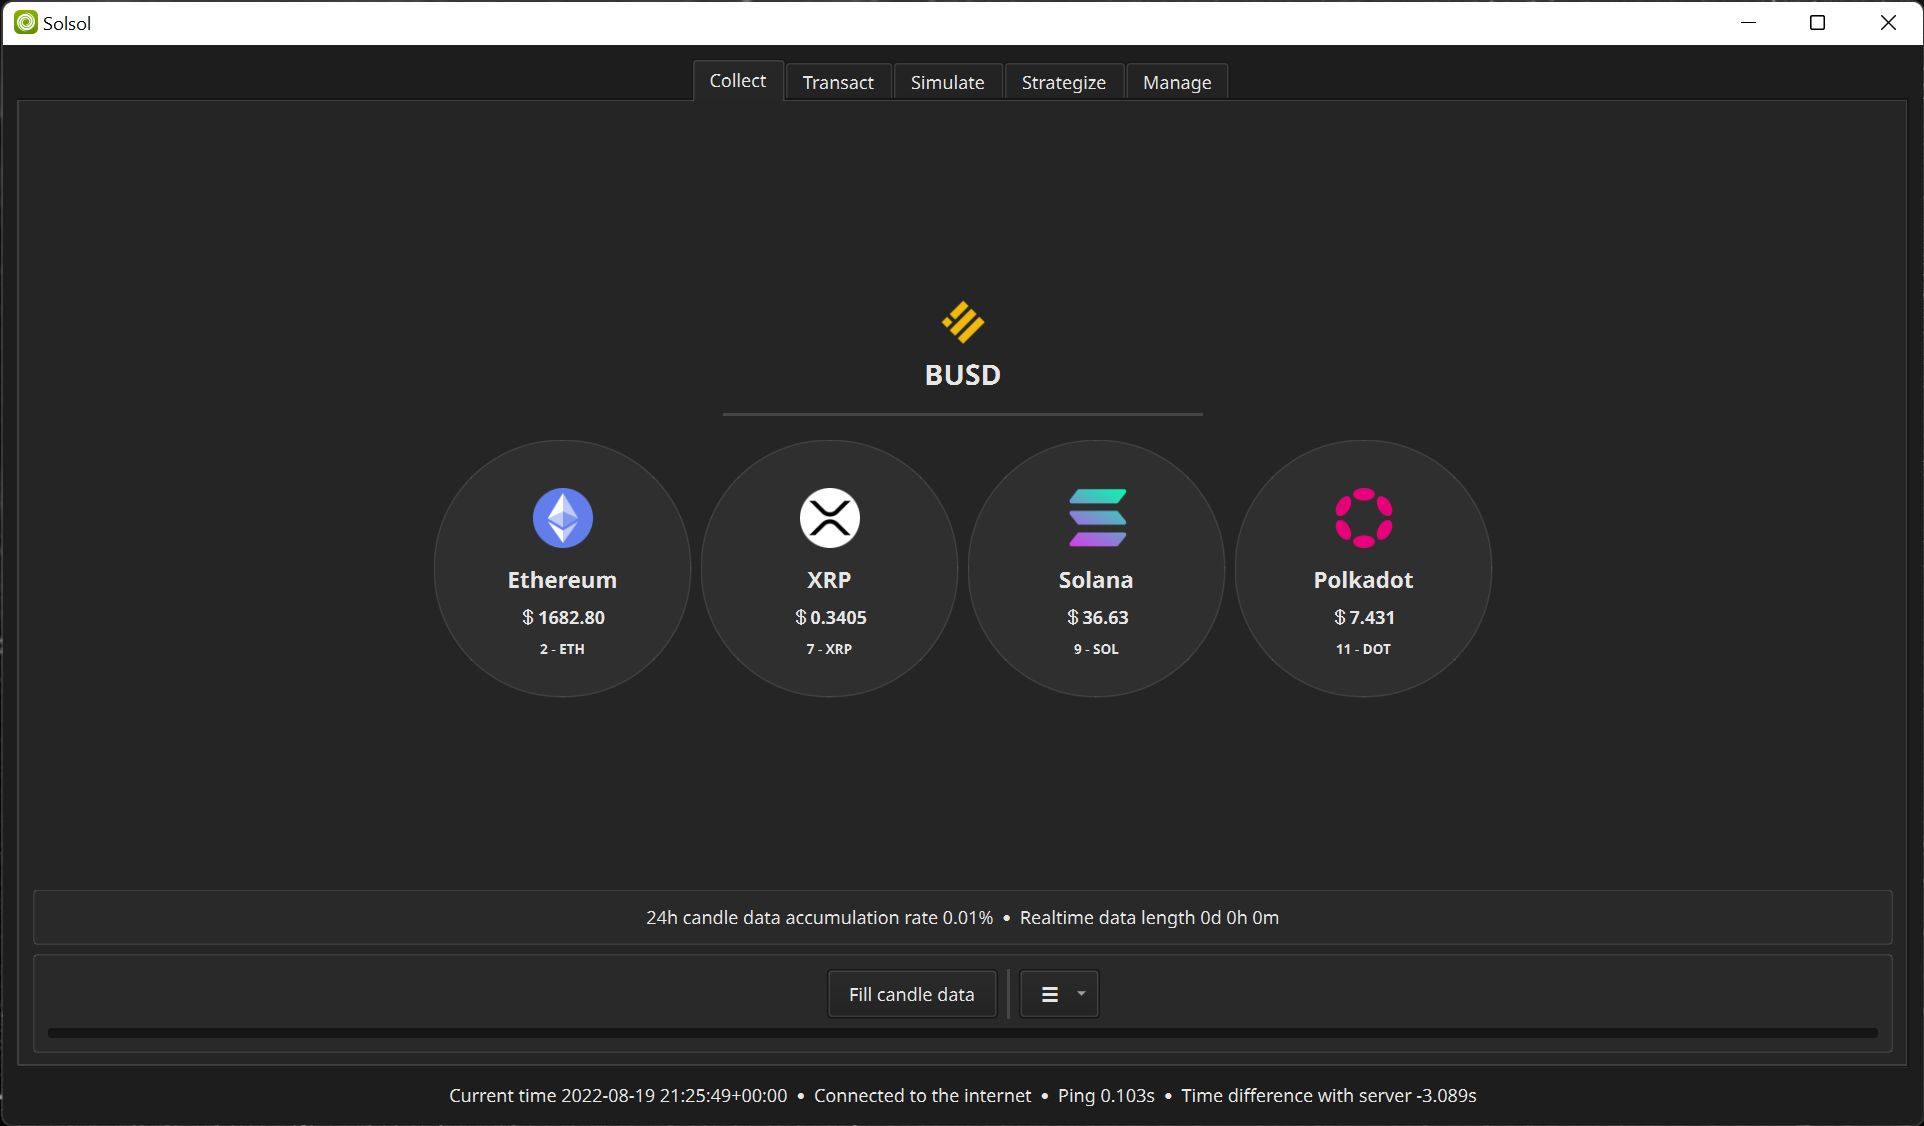The image size is (1924, 1126).
Task: Click the XRP name label
Action: (829, 580)
